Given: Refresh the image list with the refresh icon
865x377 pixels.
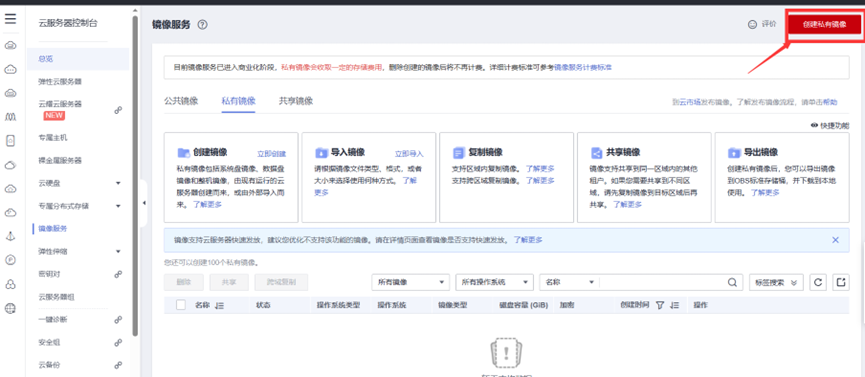Looking at the screenshot, I should [x=818, y=282].
